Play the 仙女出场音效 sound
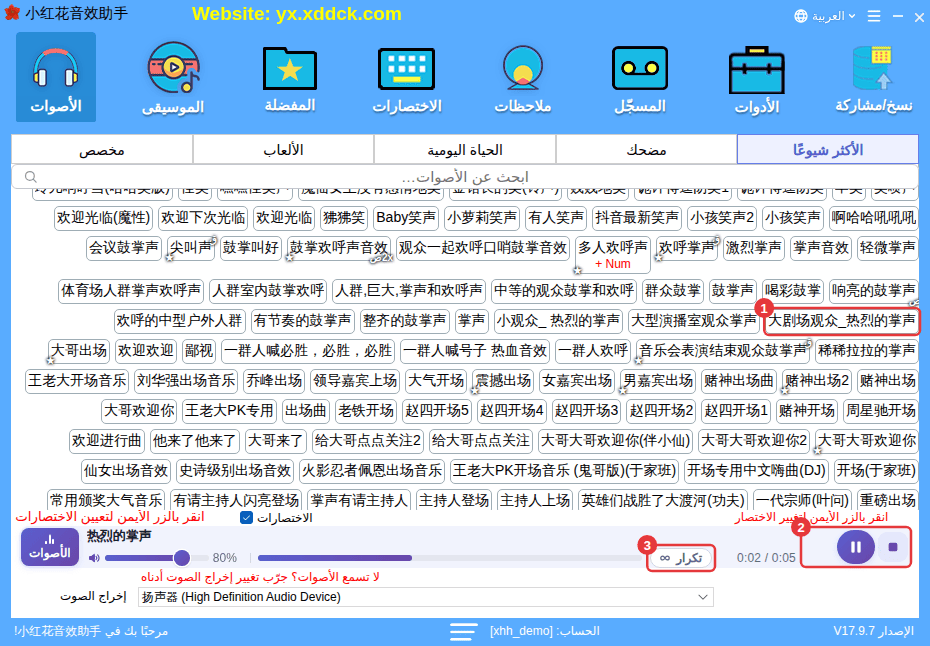This screenshot has height=646, width=930. pyautogui.click(x=126, y=471)
